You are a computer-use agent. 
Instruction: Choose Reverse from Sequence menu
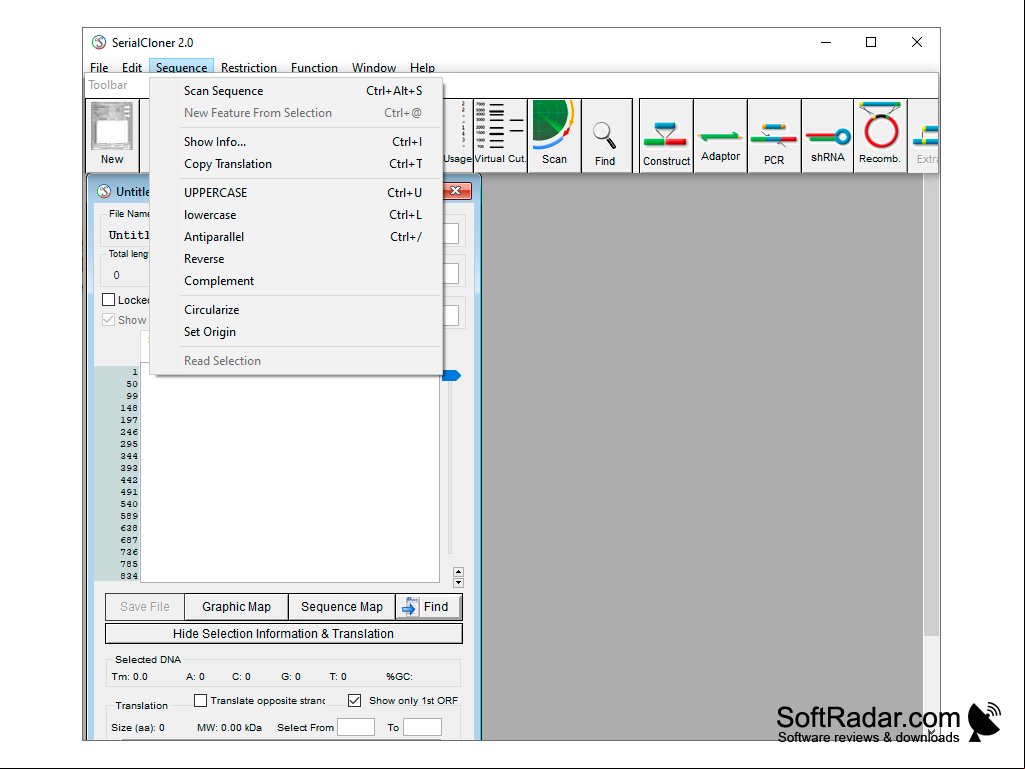point(296,259)
